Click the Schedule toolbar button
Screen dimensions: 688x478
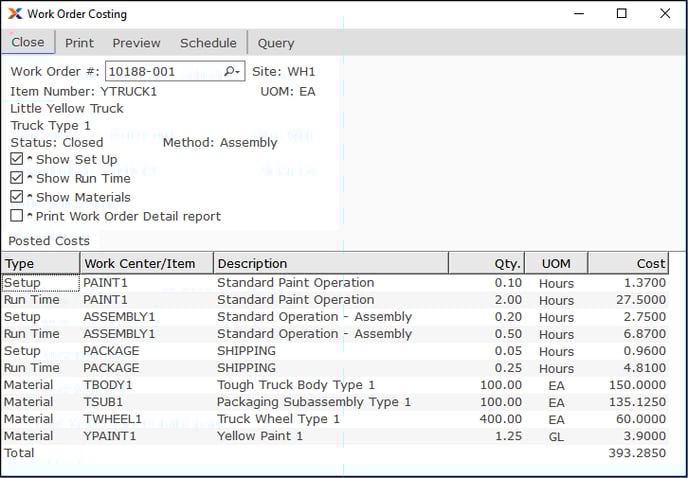(x=207, y=43)
